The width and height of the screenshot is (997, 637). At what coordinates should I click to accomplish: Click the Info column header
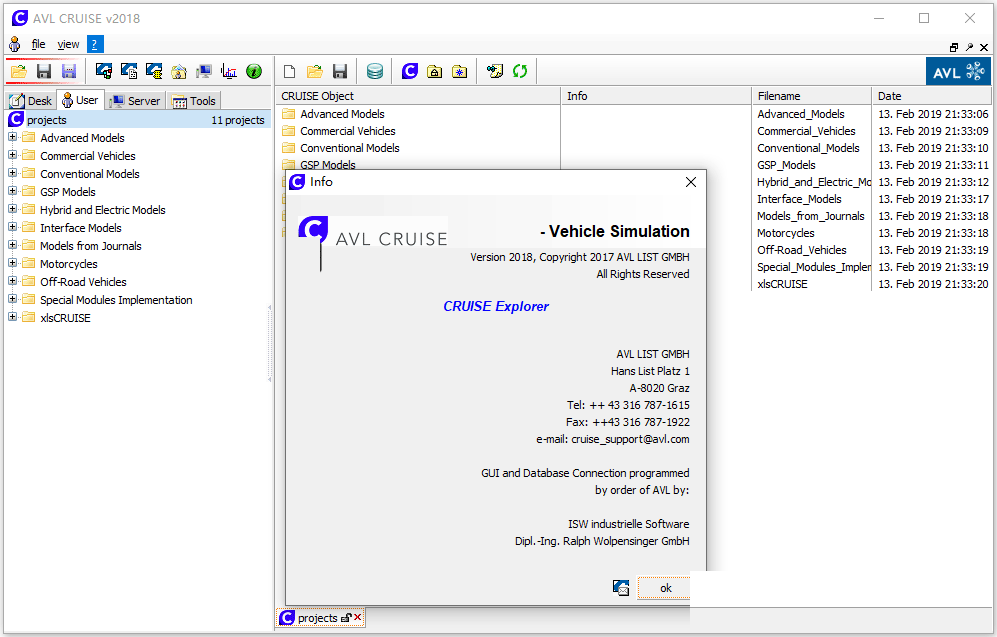656,96
